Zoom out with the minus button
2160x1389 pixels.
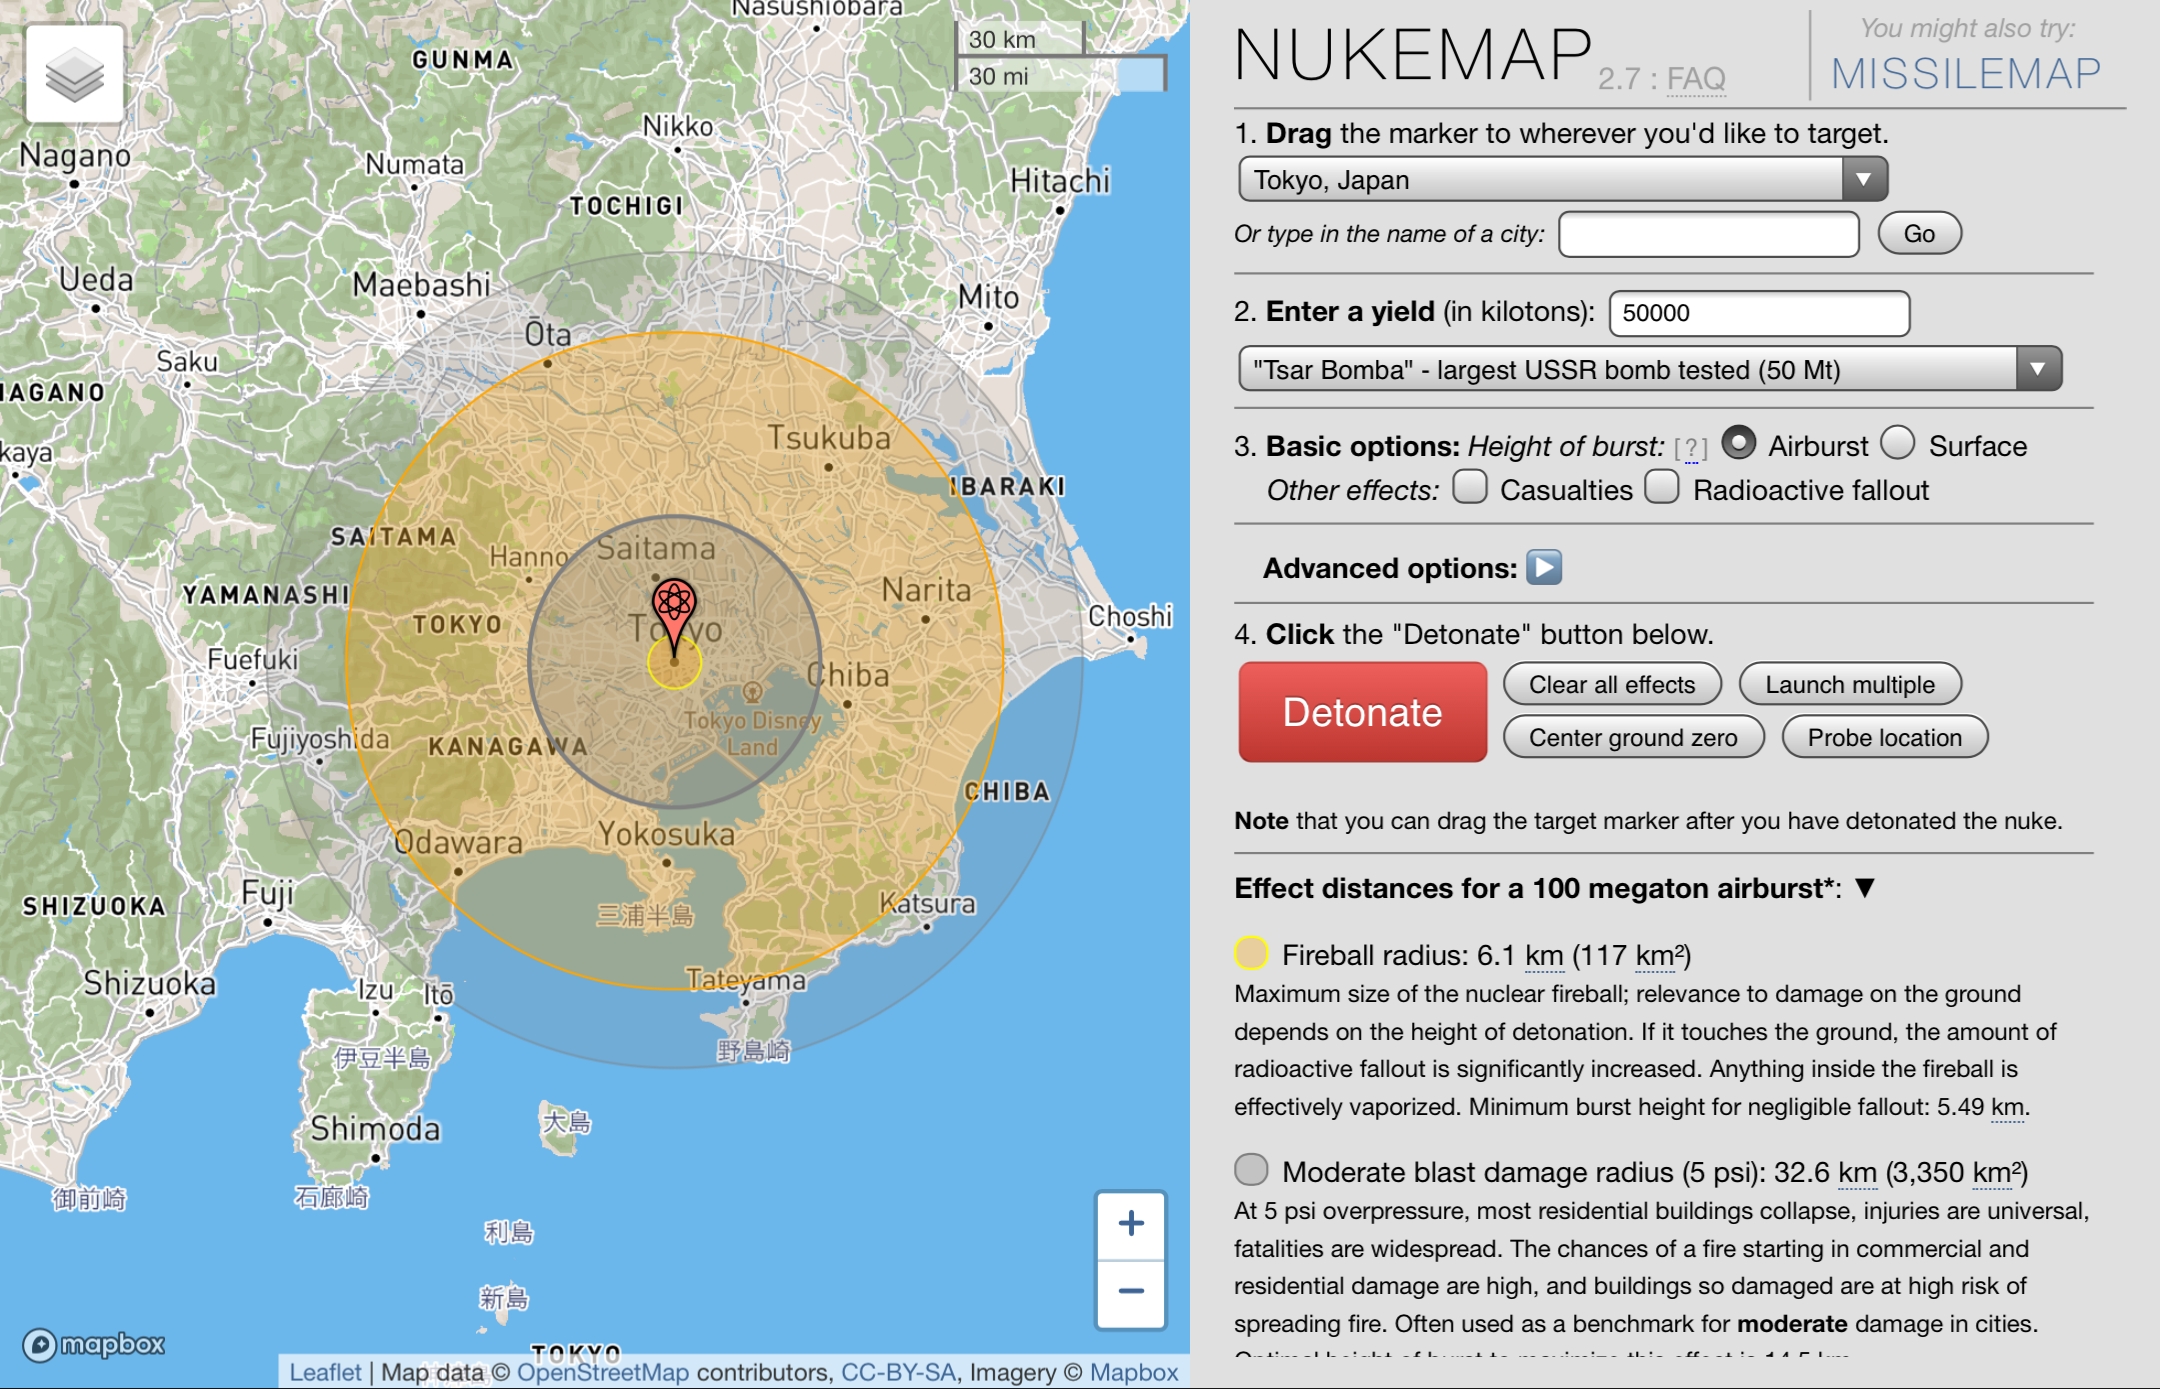(1131, 1292)
